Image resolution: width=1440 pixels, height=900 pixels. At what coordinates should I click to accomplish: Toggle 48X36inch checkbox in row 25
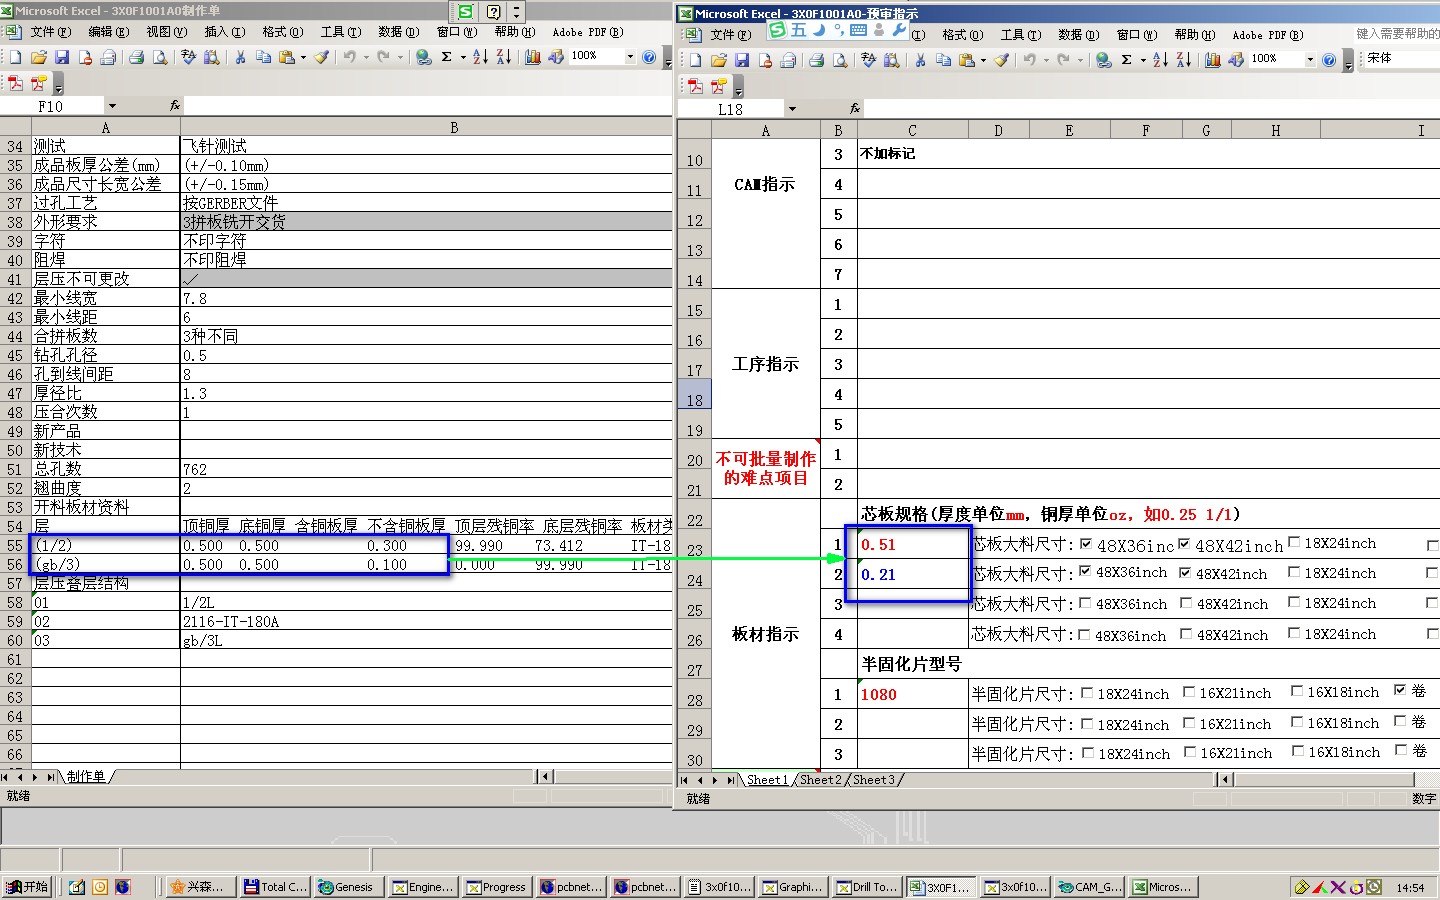(1085, 603)
